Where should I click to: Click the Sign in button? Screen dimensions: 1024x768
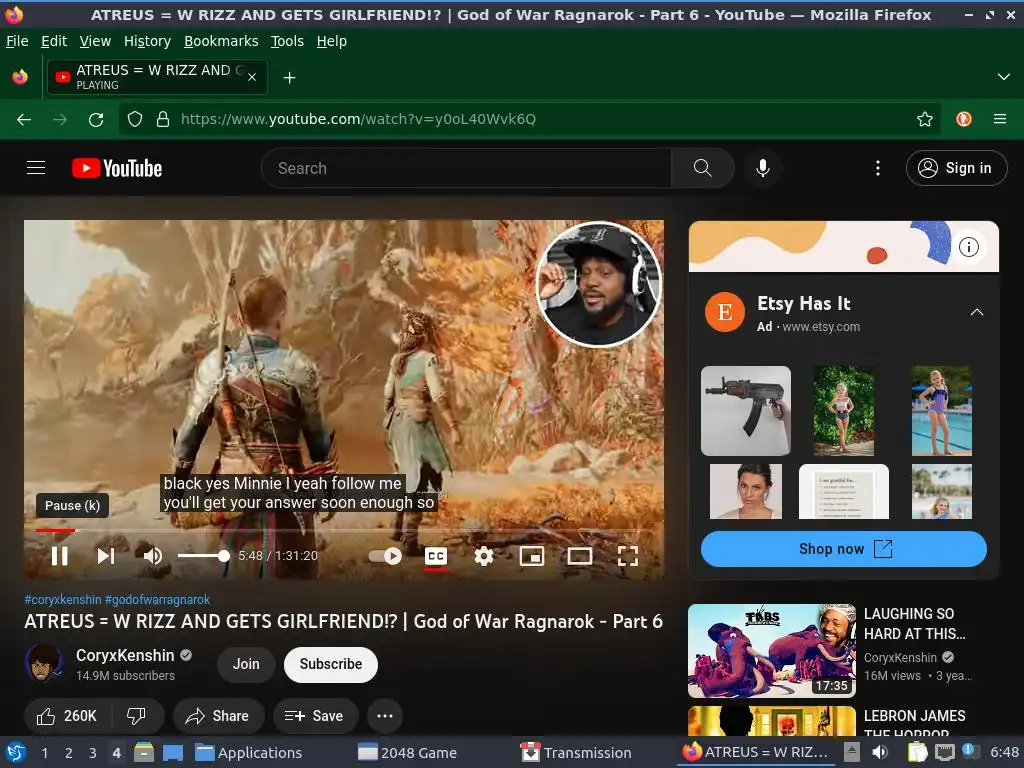click(x=957, y=168)
